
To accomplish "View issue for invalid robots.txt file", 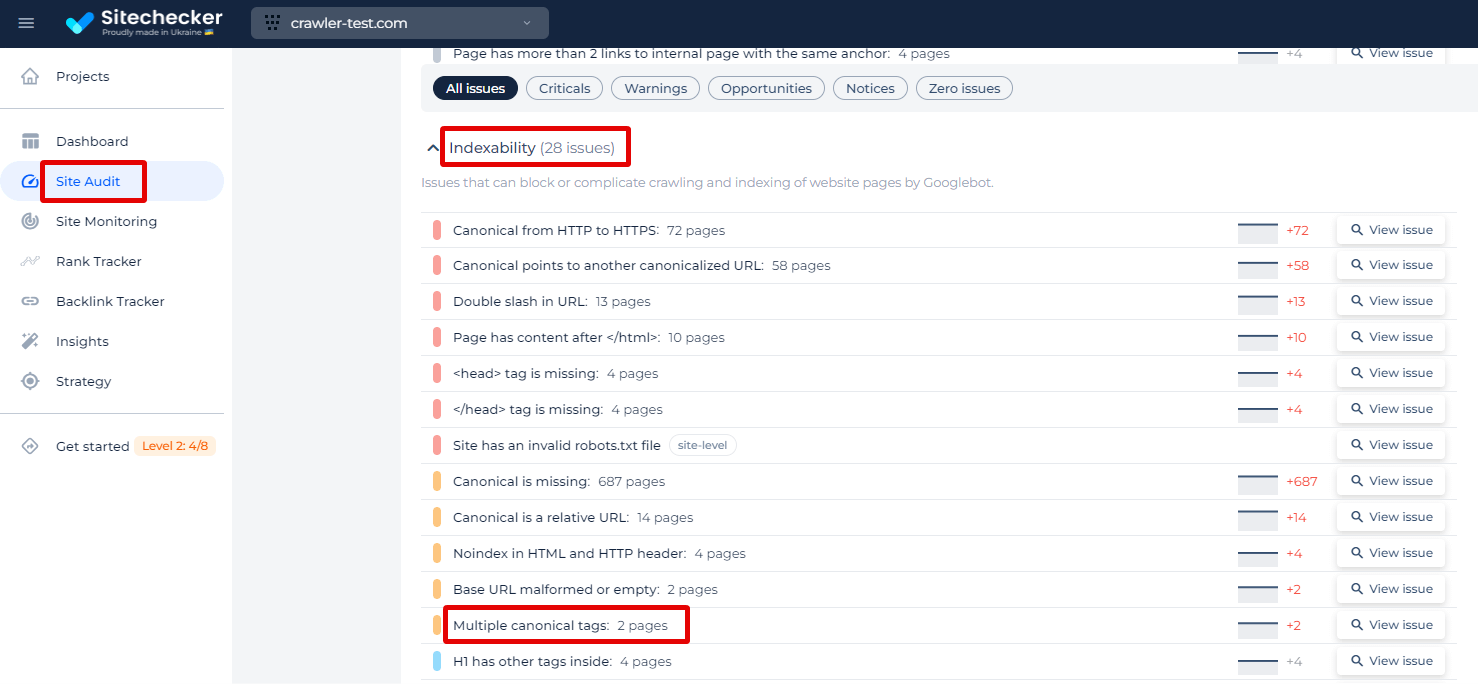I will click(1391, 445).
